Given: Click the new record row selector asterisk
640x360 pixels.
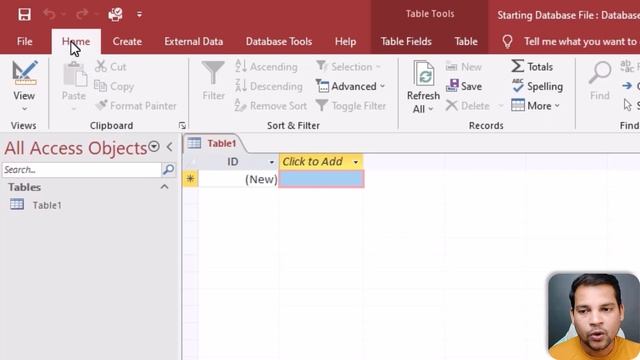Looking at the screenshot, I should pyautogui.click(x=190, y=179).
